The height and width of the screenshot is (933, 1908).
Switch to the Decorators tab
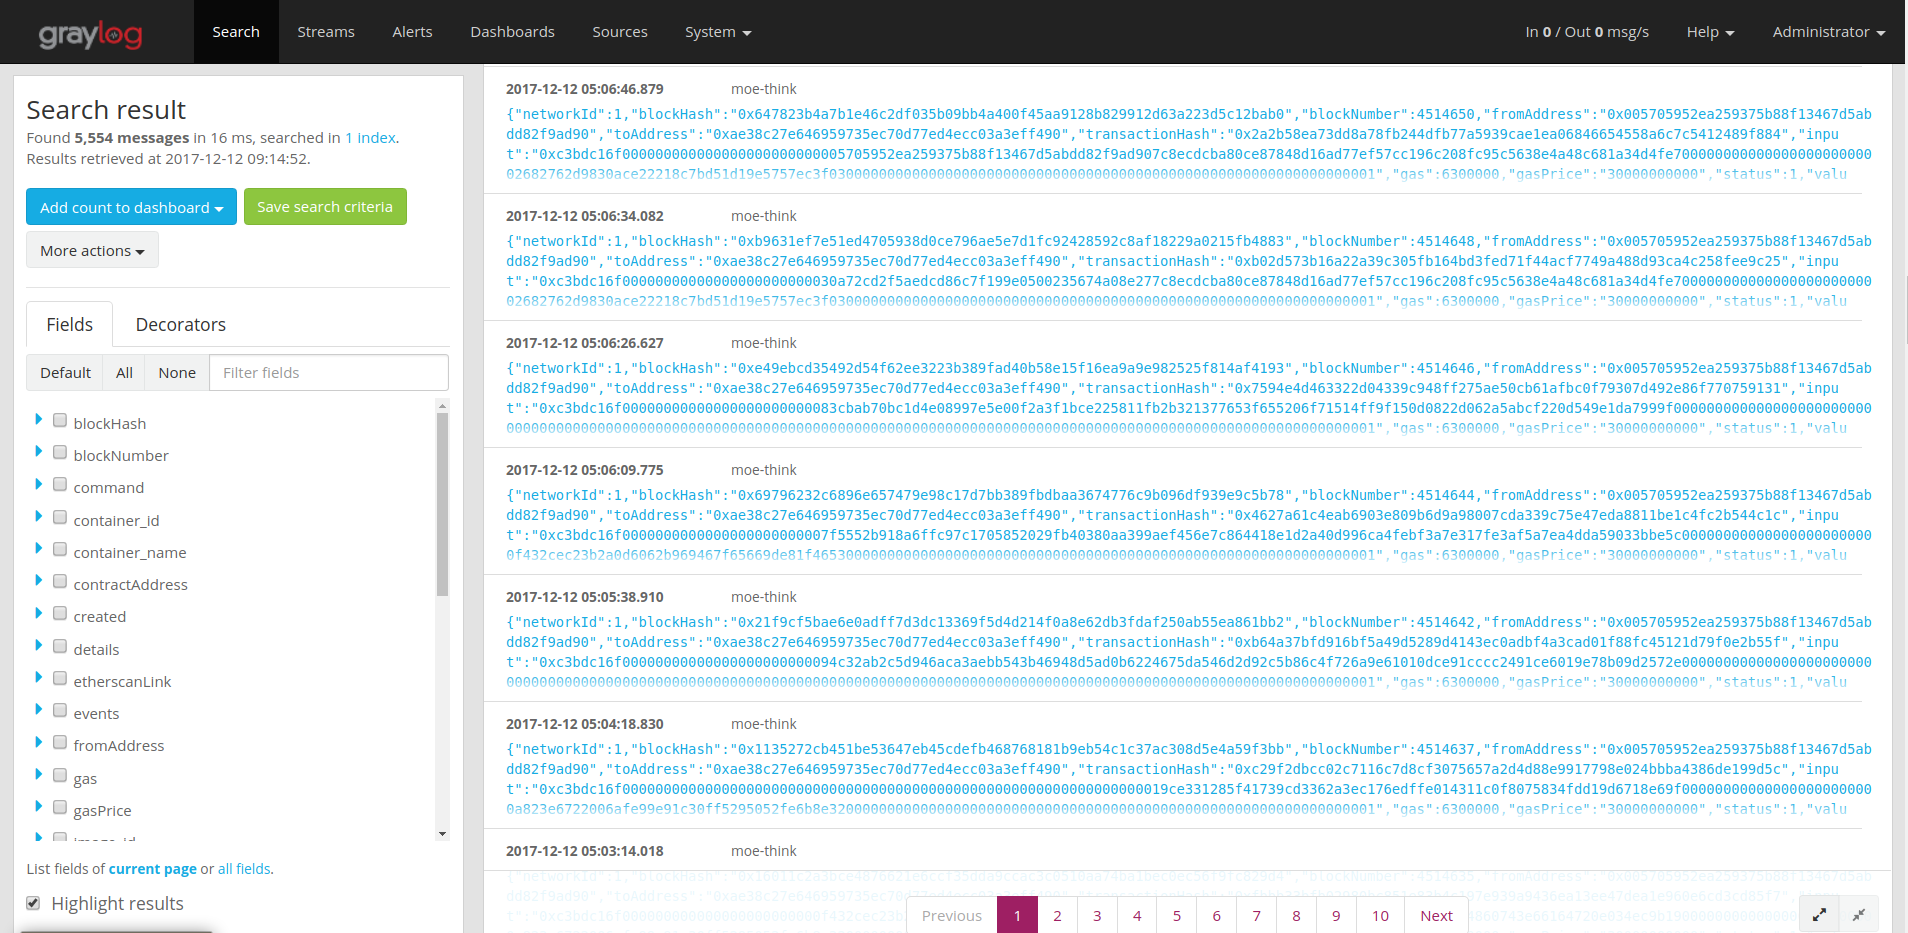(181, 324)
